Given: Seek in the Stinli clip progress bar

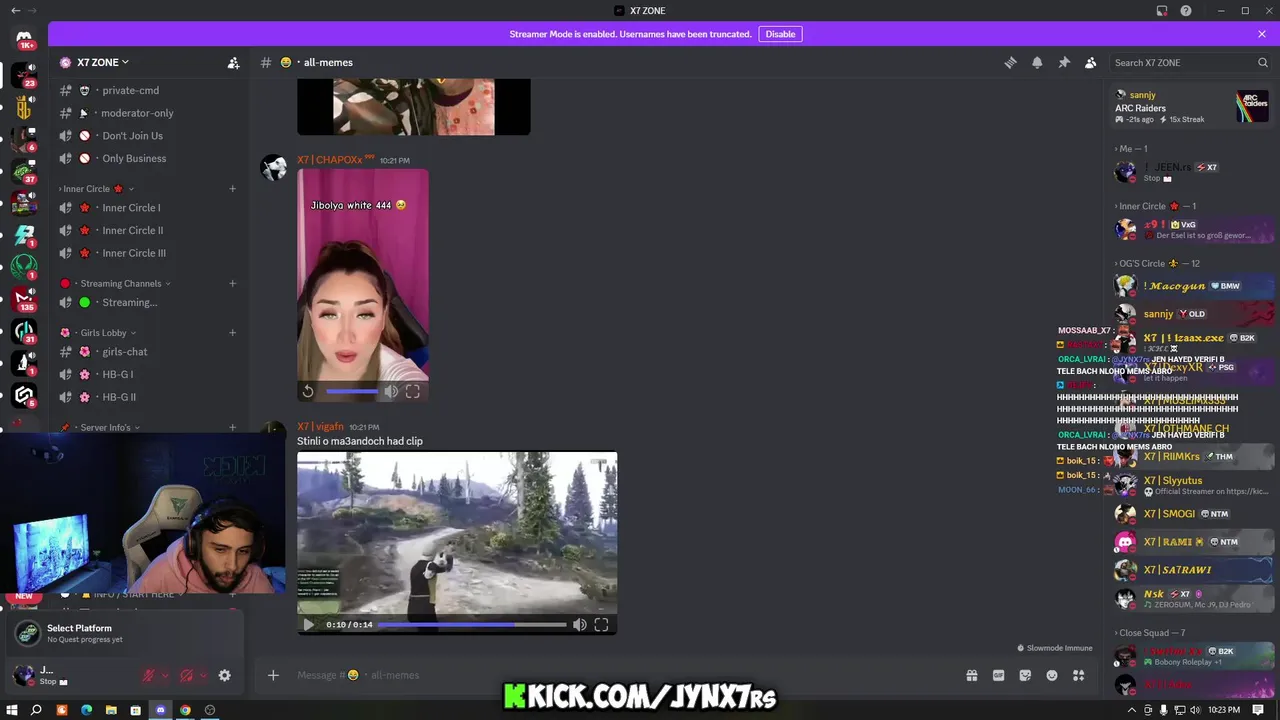Looking at the screenshot, I should pos(472,625).
